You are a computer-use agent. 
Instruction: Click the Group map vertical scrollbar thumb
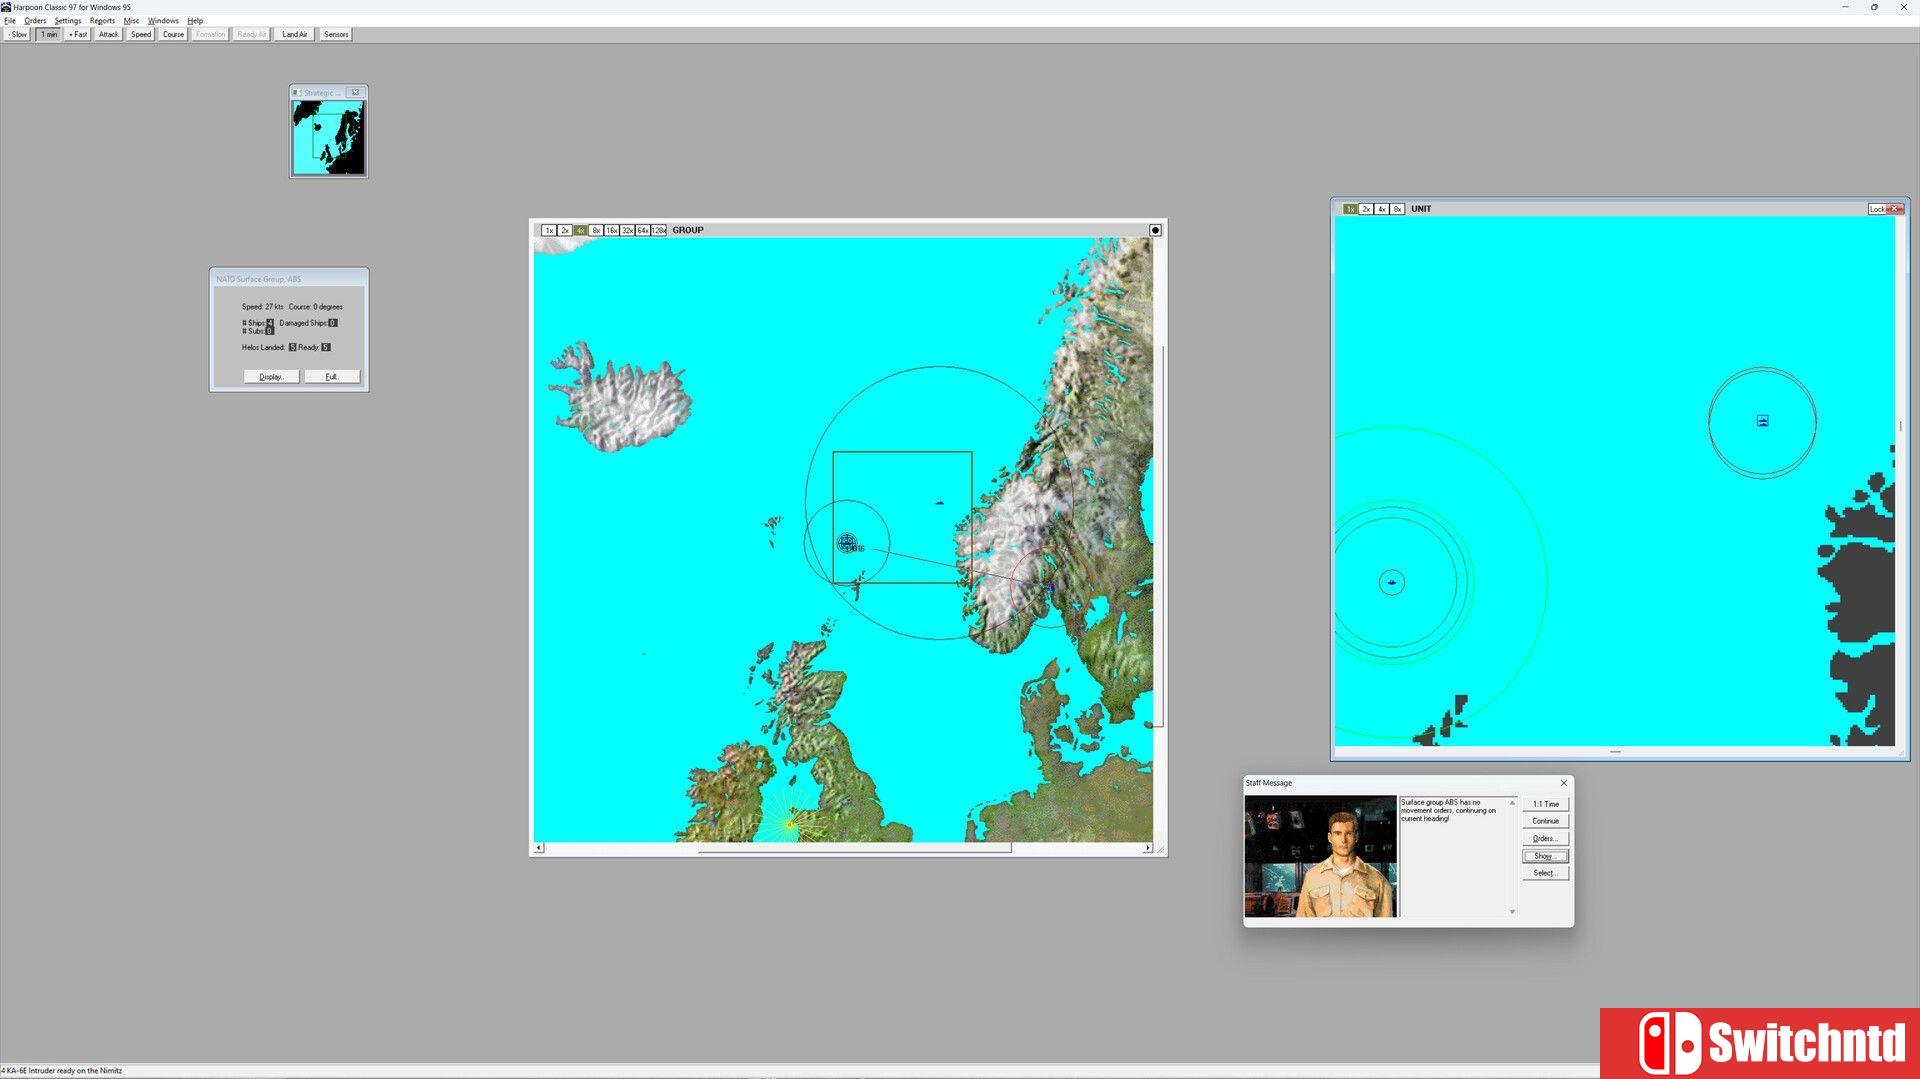1161,537
